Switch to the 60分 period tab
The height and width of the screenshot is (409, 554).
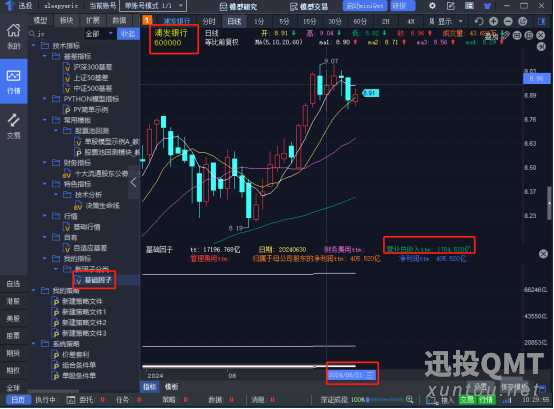(360, 22)
